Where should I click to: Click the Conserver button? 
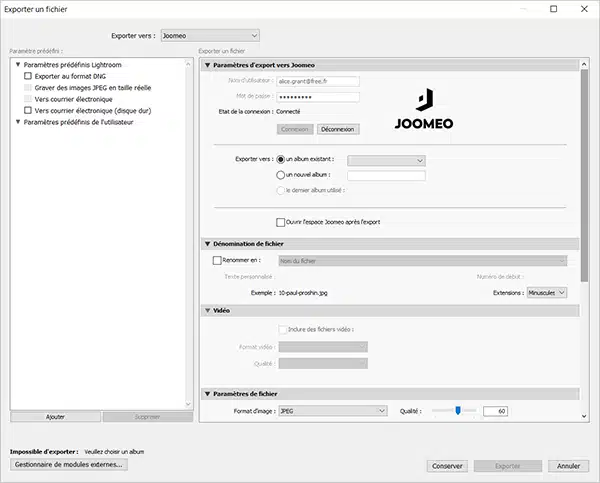click(x=447, y=466)
